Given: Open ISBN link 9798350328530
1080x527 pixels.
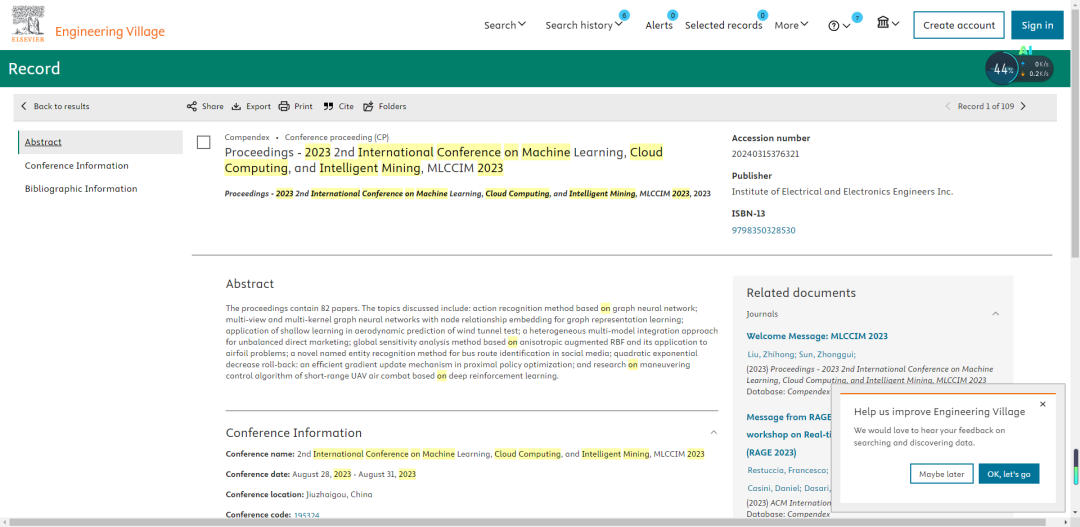Looking at the screenshot, I should pyautogui.click(x=763, y=230).
